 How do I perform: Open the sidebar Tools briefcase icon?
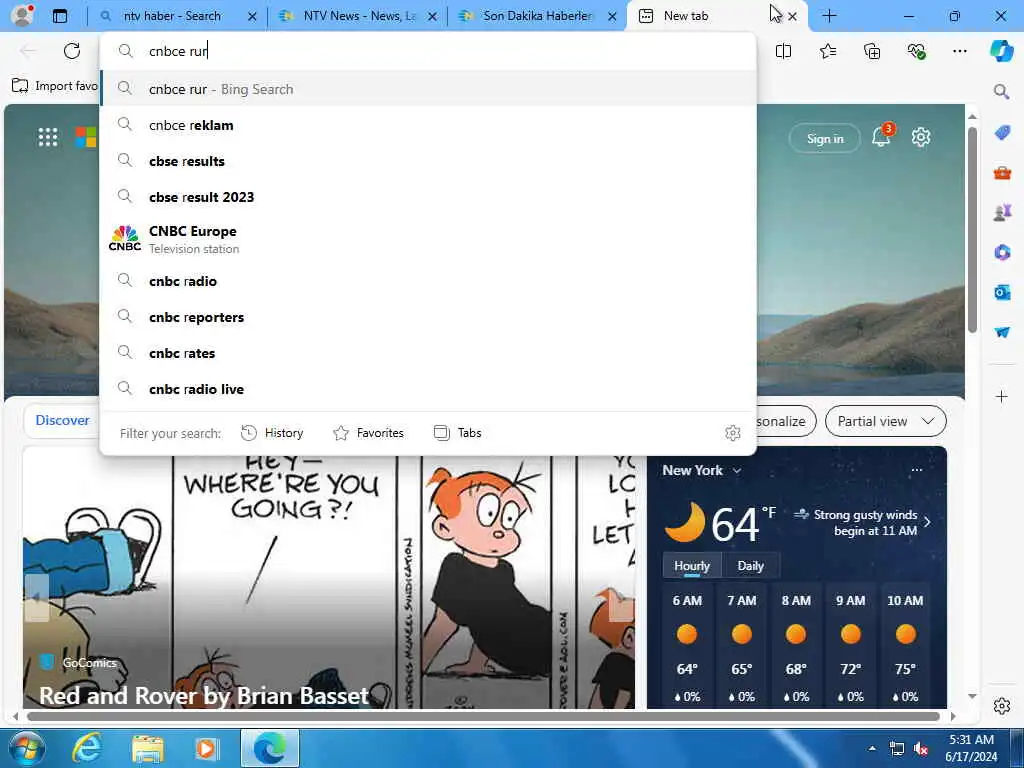1002,173
